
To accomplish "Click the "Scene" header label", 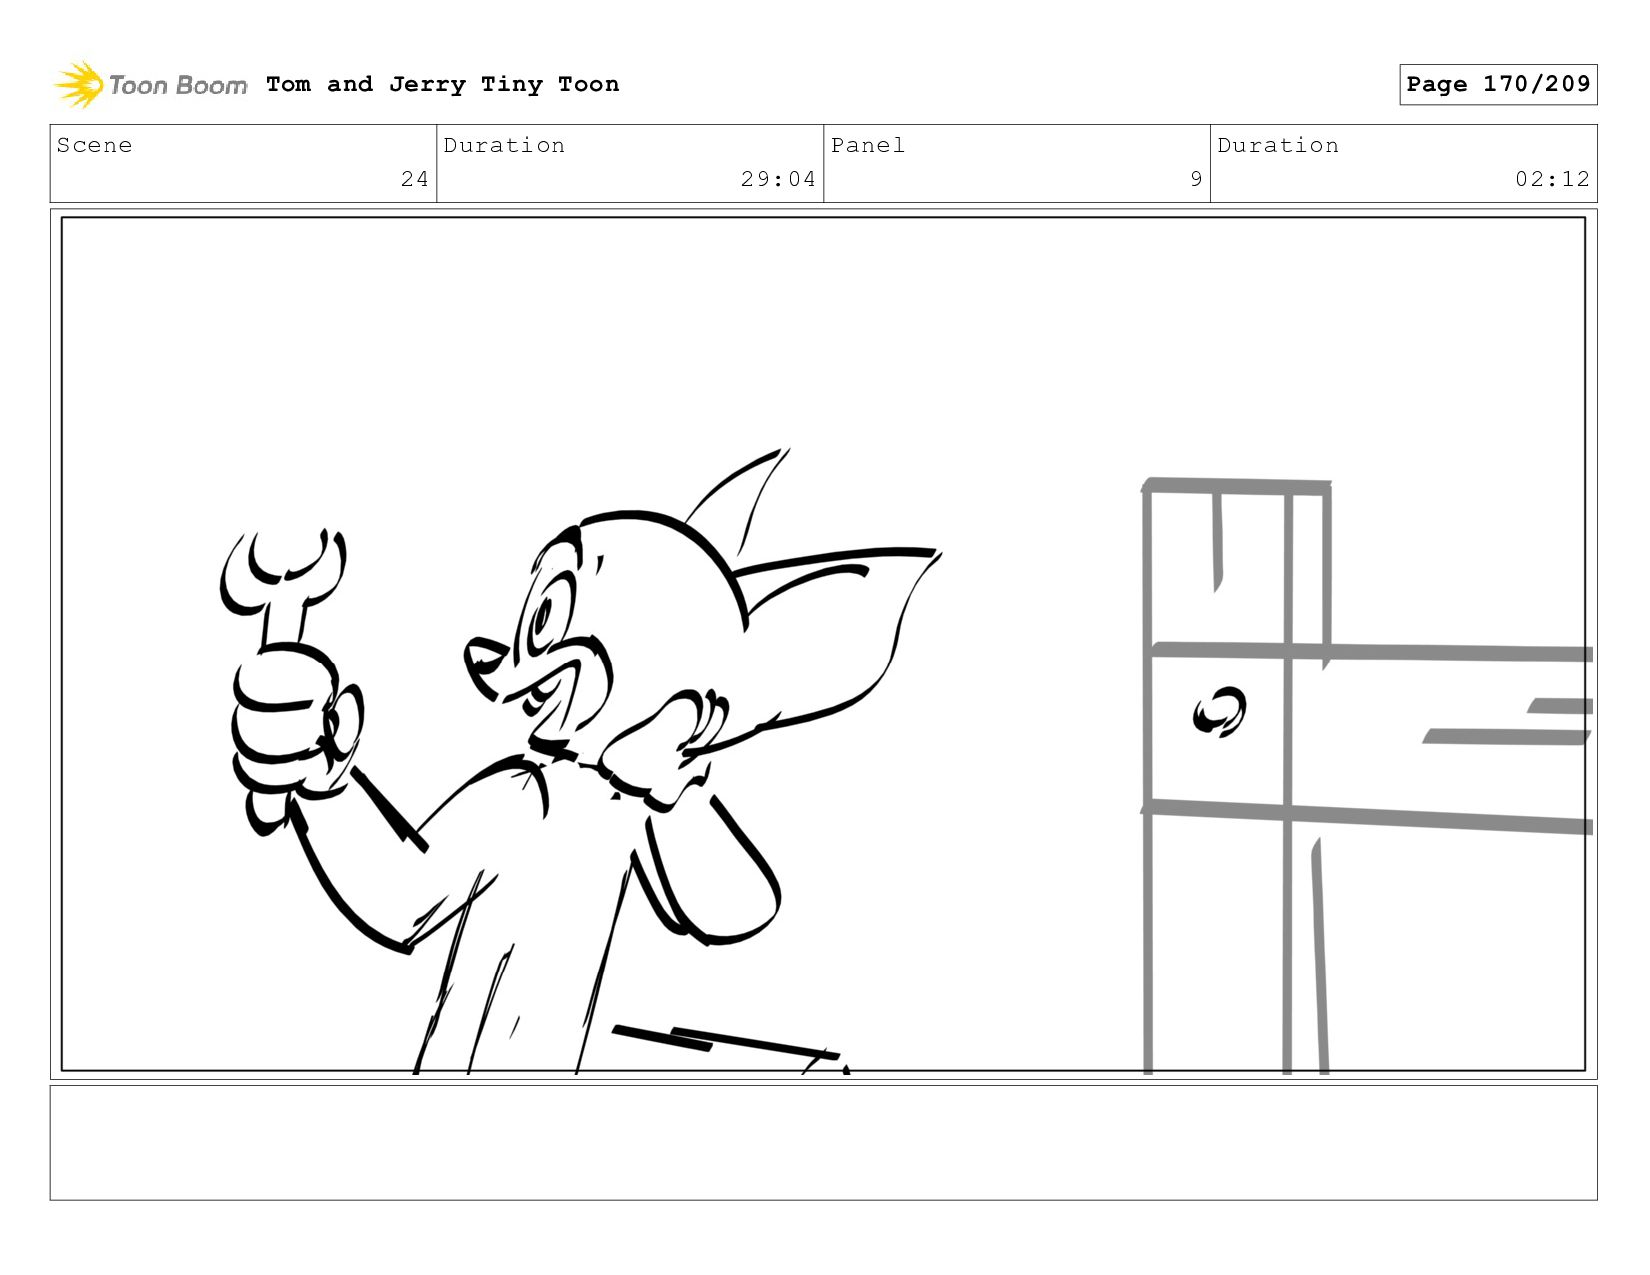I will click(94, 145).
